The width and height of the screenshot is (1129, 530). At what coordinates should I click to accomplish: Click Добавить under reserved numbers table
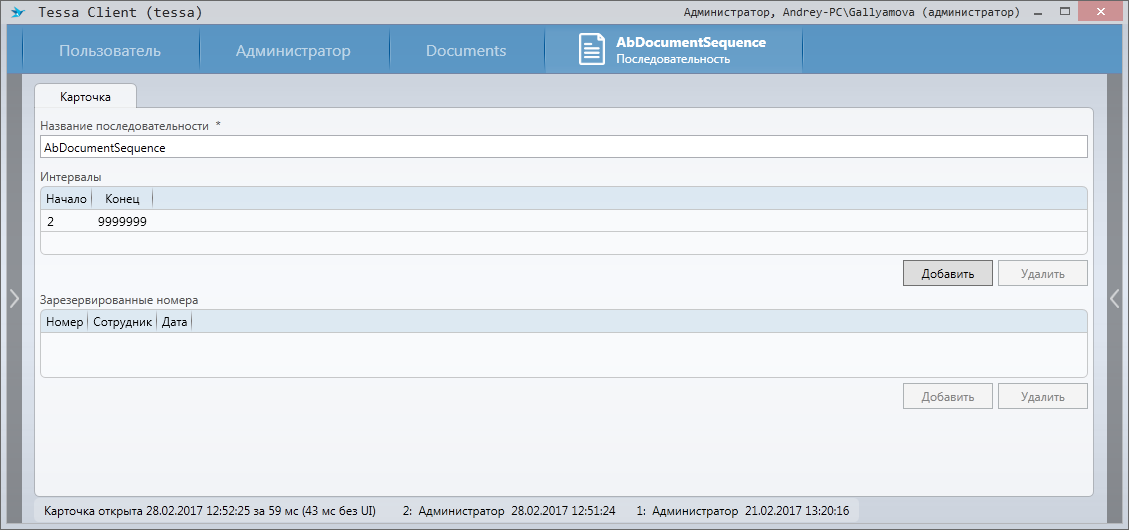(x=947, y=396)
